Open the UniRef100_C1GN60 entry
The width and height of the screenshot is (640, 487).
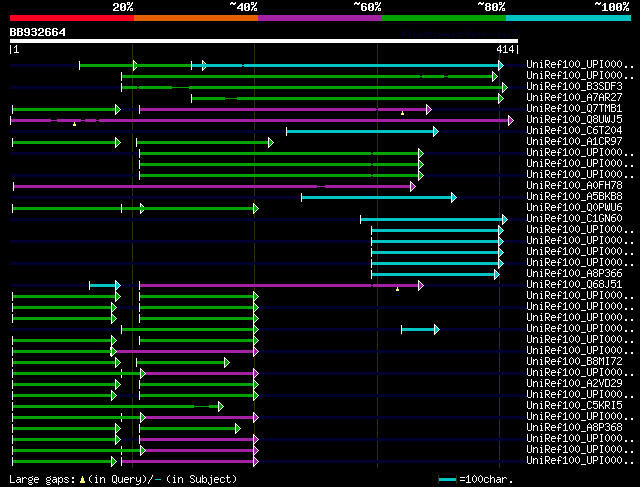pyautogui.click(x=574, y=219)
